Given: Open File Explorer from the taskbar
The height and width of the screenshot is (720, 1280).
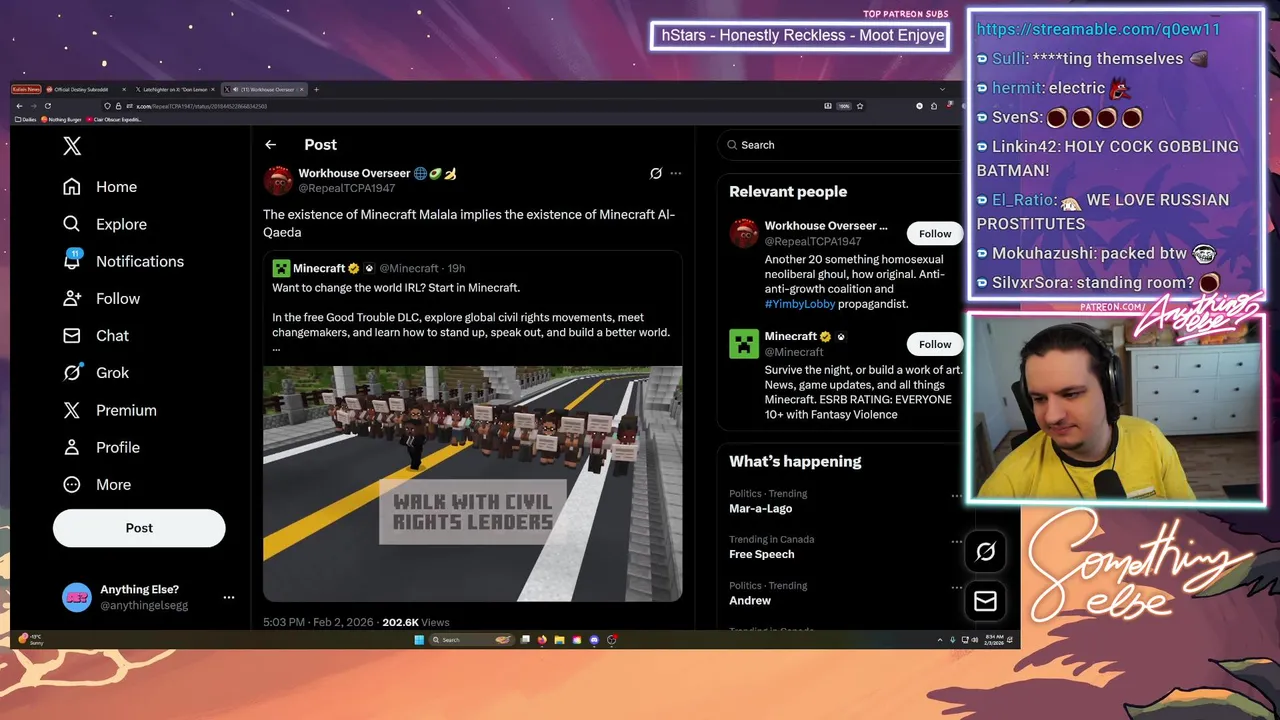Looking at the screenshot, I should (x=560, y=640).
